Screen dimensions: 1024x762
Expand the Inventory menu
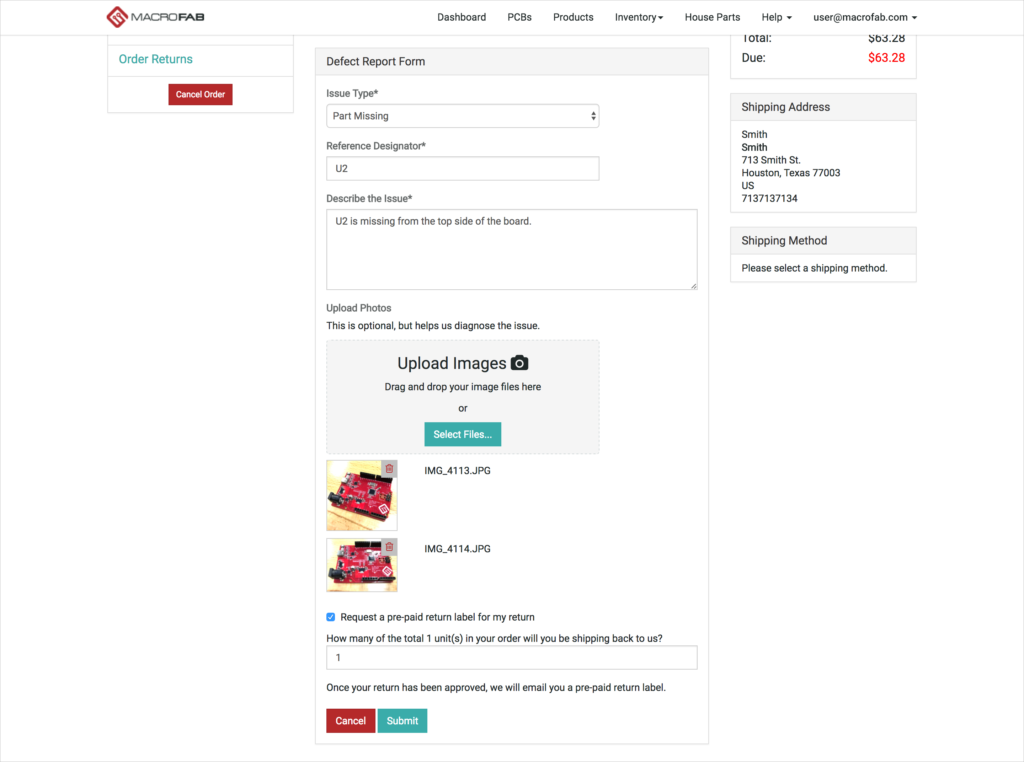[638, 17]
